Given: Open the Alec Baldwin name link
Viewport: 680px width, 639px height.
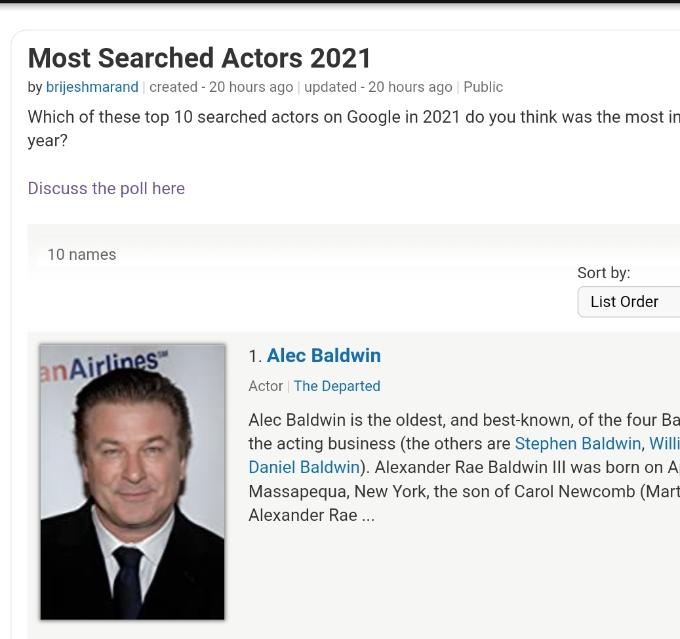Looking at the screenshot, I should click(x=323, y=355).
